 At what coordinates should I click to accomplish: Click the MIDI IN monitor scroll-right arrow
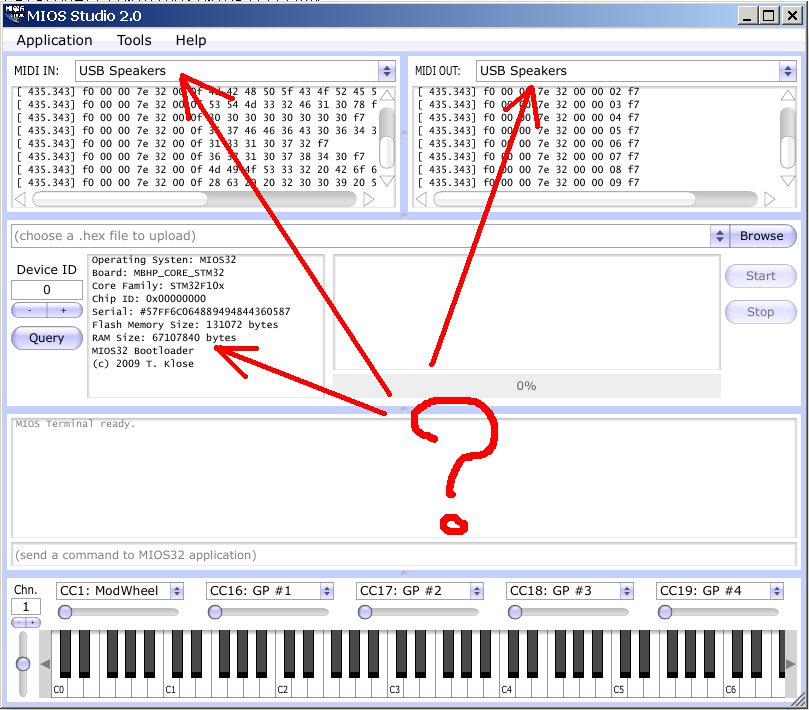pyautogui.click(x=368, y=199)
